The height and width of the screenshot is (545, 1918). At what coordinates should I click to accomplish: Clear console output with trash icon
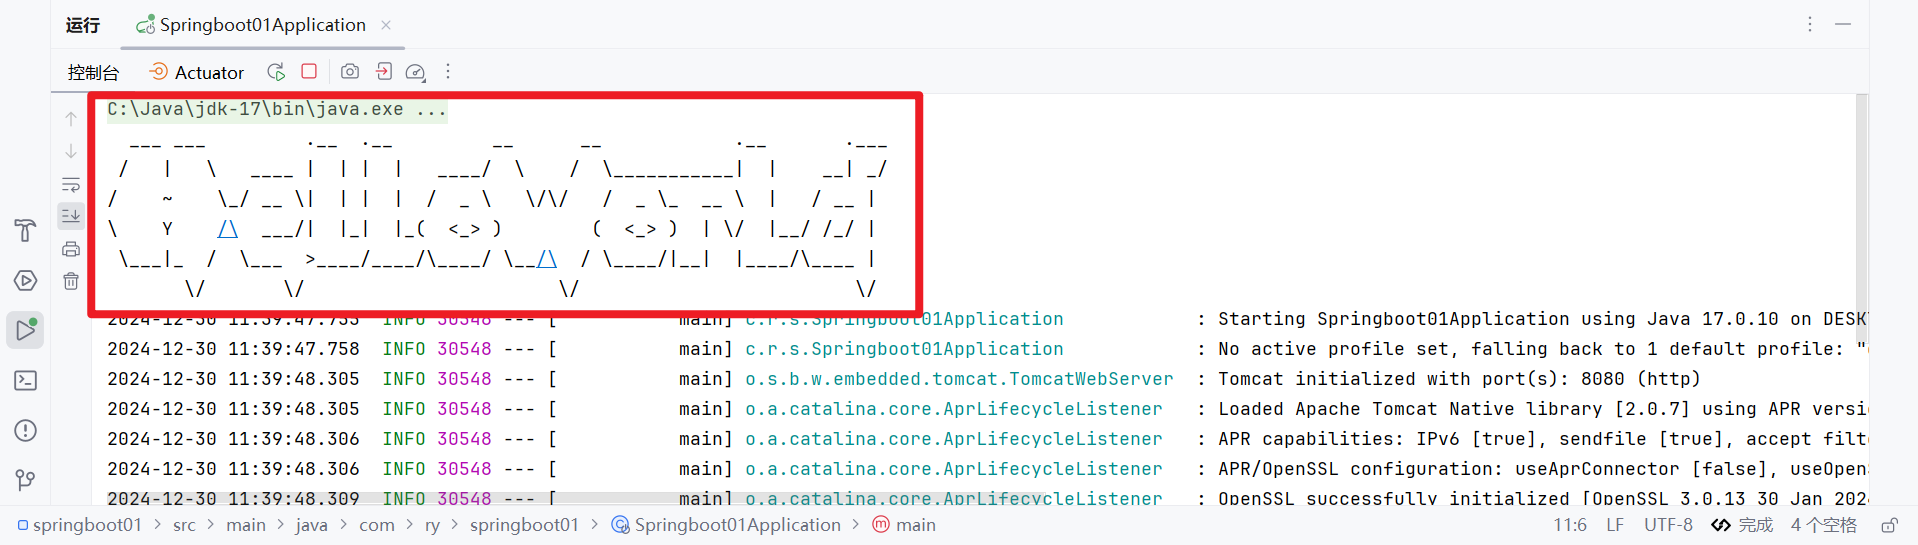click(x=71, y=282)
